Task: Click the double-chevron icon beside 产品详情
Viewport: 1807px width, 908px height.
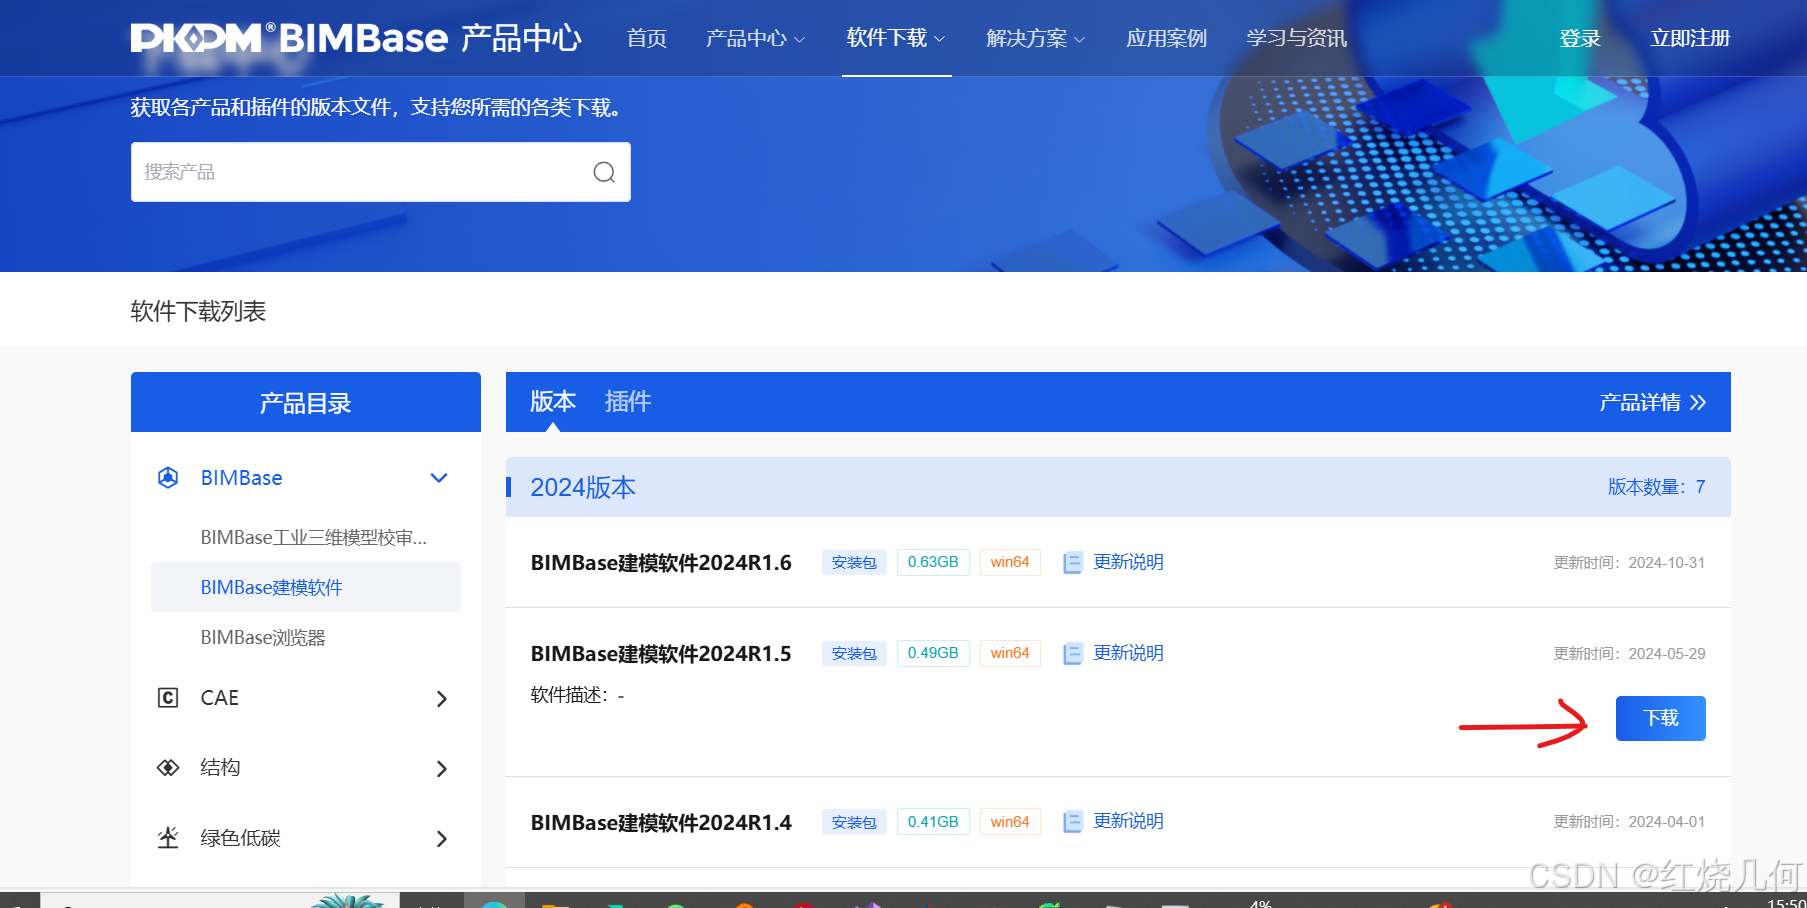Action: [x=1698, y=403]
